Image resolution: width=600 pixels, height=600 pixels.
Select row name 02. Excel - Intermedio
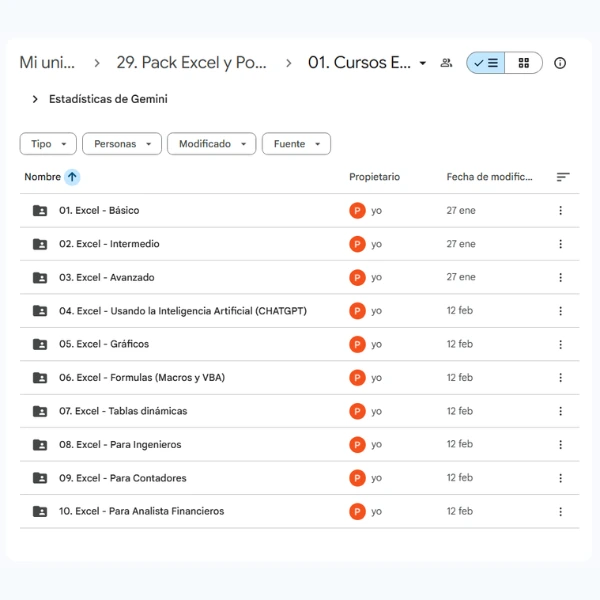coord(109,244)
